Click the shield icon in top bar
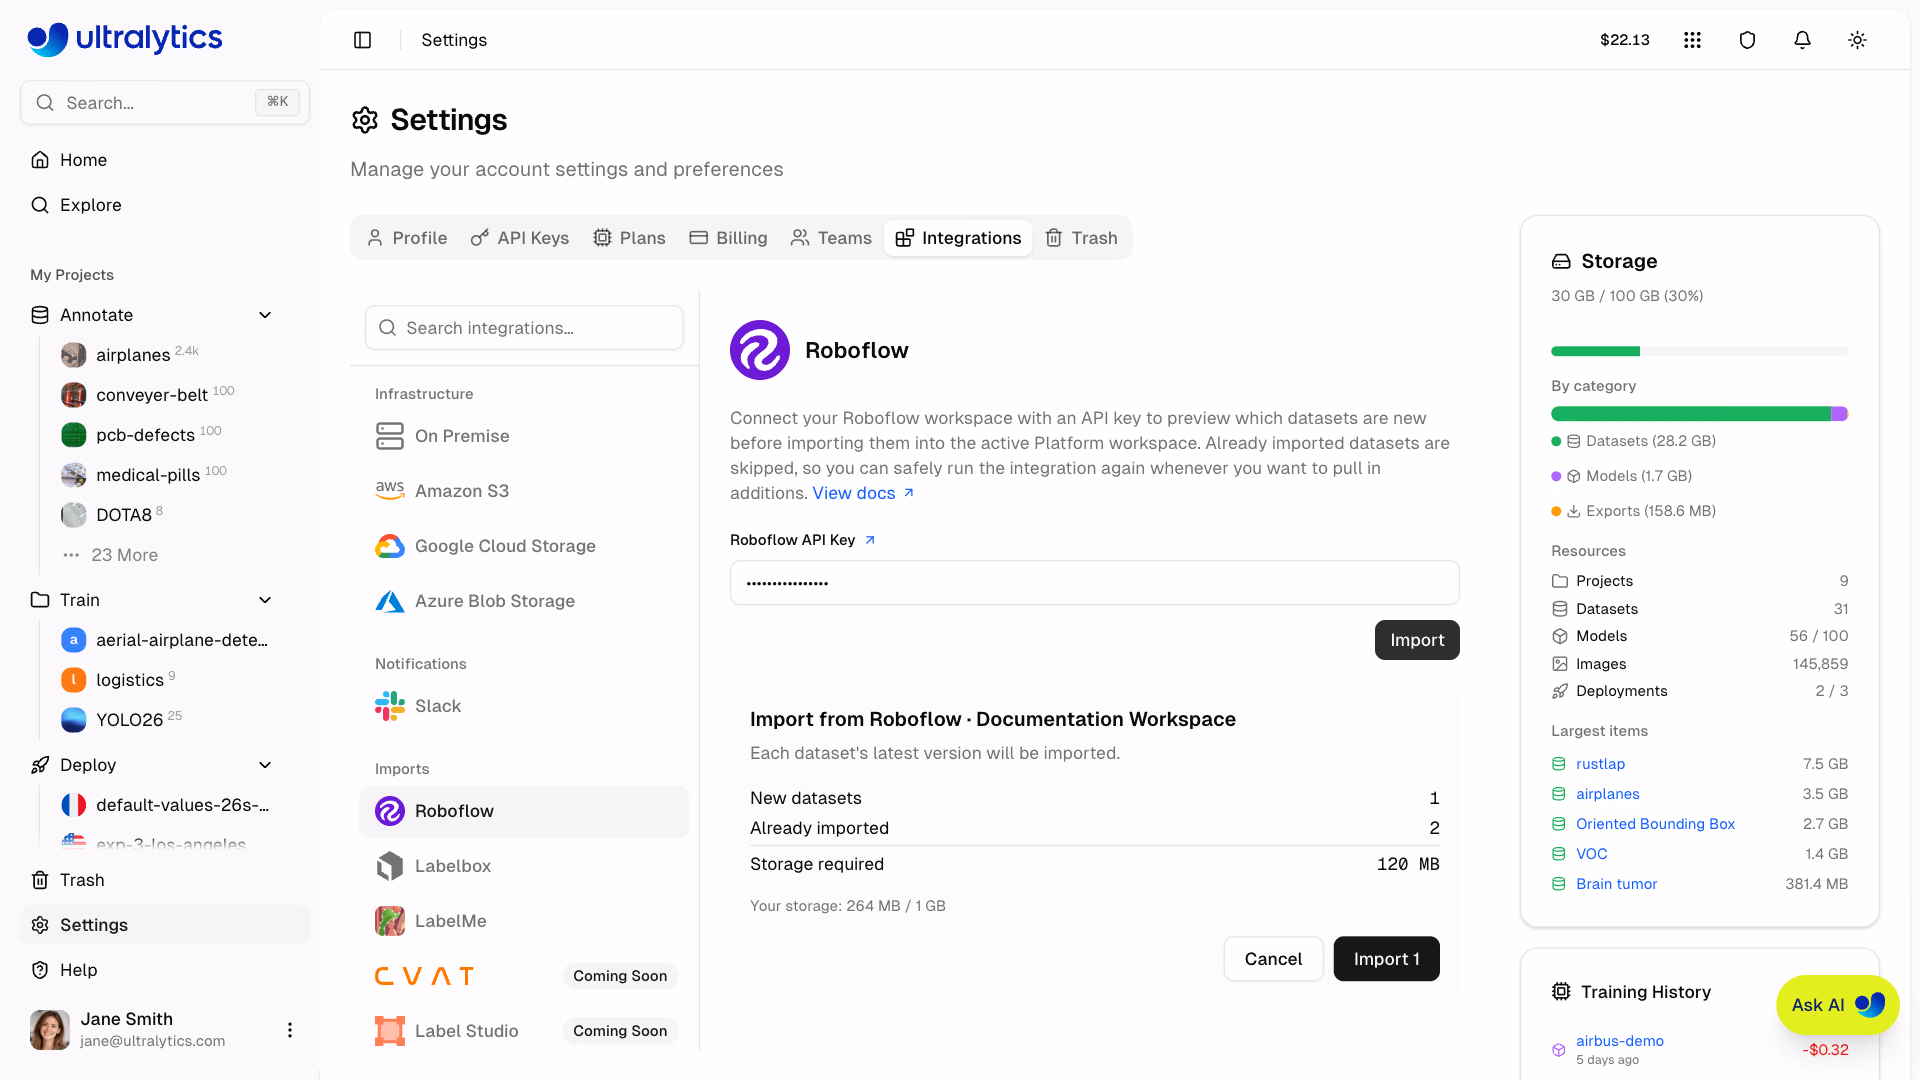This screenshot has height=1080, width=1920. (x=1747, y=40)
